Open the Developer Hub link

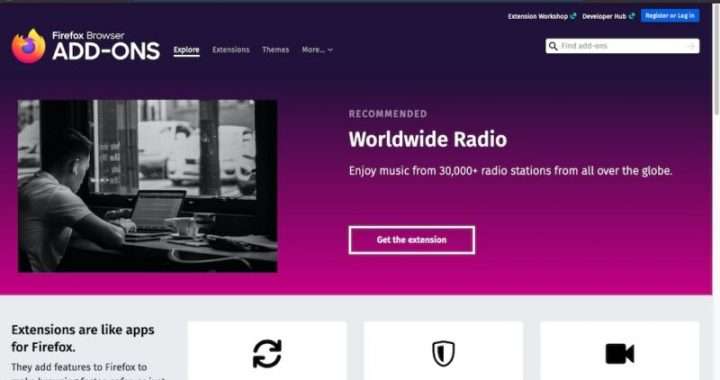604,16
